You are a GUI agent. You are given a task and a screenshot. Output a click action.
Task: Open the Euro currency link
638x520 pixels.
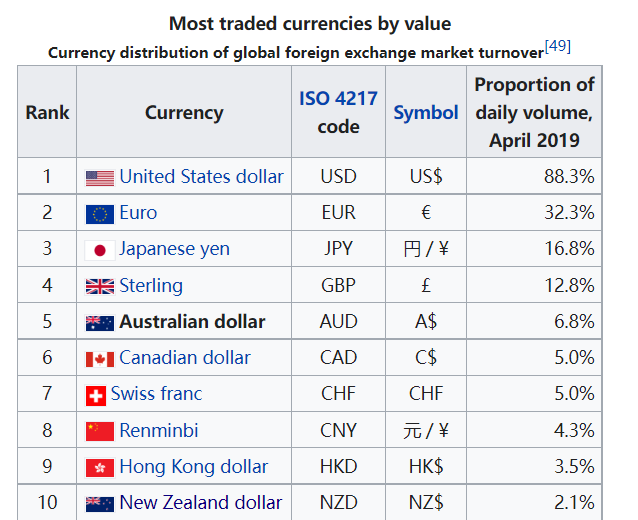click(138, 213)
